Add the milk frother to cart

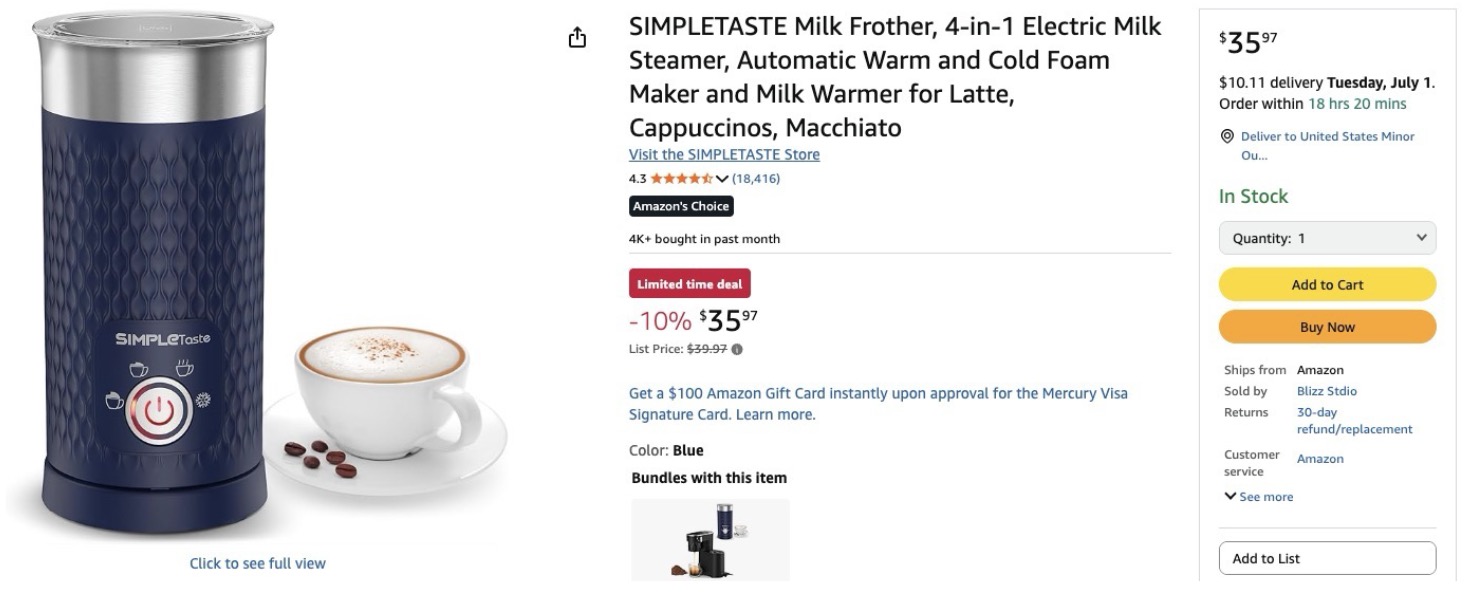tap(1327, 285)
